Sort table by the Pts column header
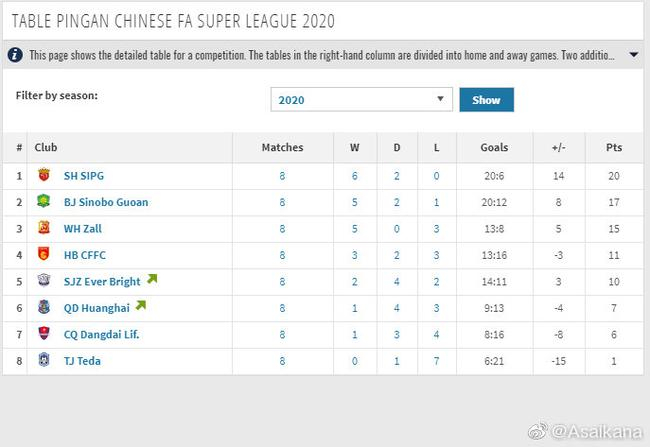Image resolution: width=650 pixels, height=447 pixels. [613, 148]
